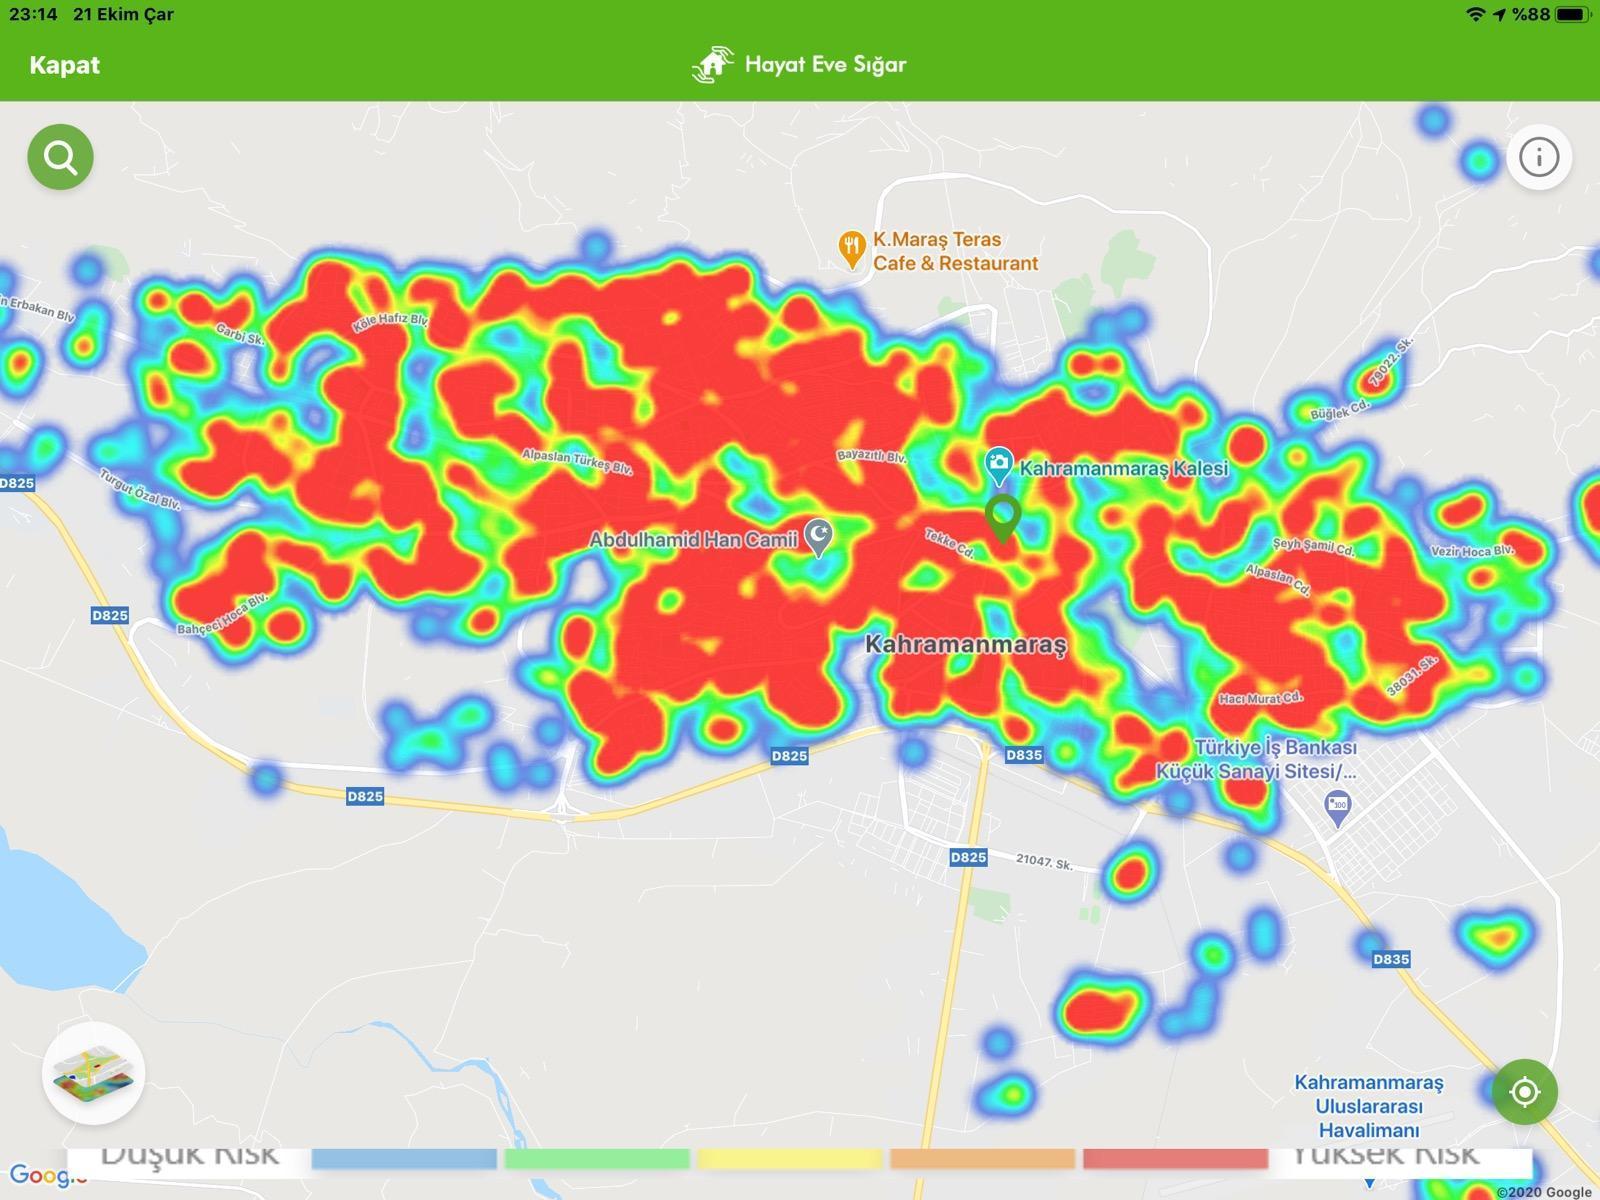Tap the green search magnifier button
The image size is (1600, 1200).
[60, 157]
